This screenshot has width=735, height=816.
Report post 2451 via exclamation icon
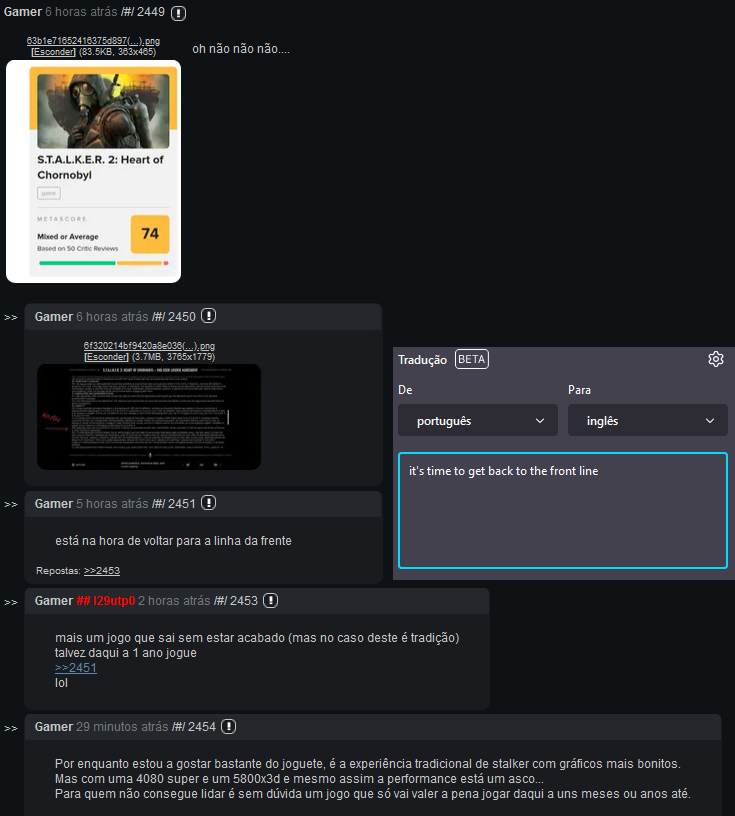(209, 503)
